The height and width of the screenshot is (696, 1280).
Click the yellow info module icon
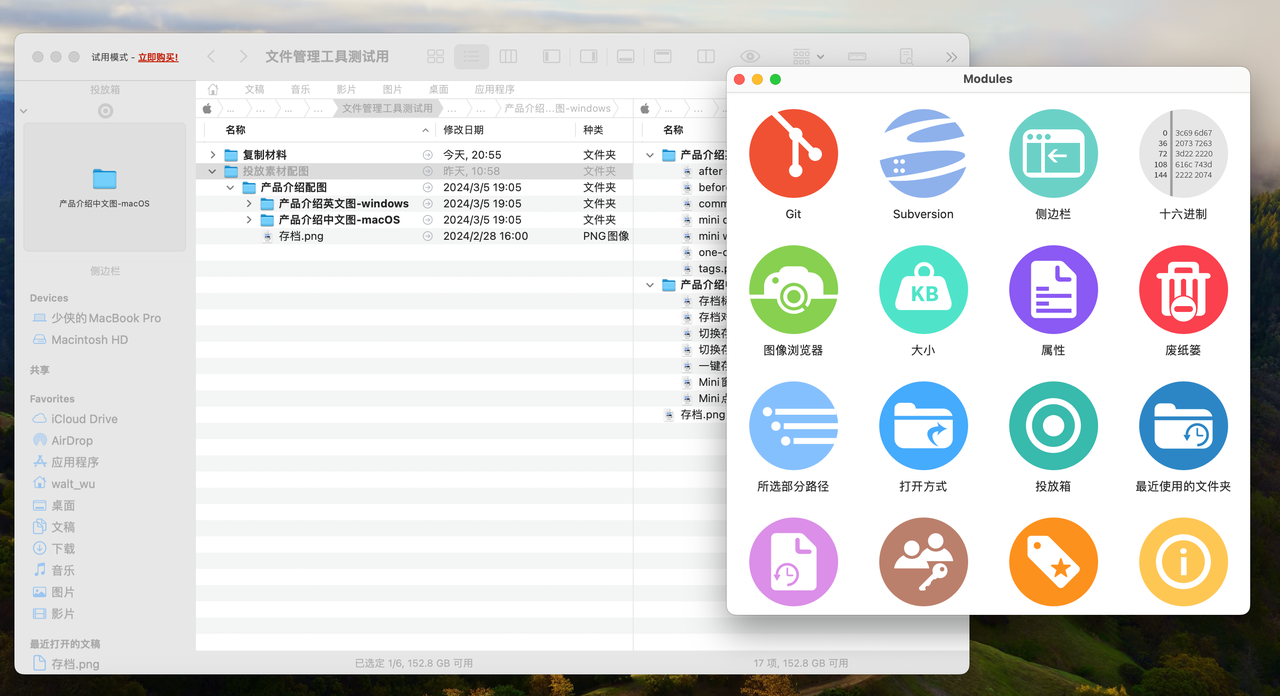click(x=1183, y=562)
